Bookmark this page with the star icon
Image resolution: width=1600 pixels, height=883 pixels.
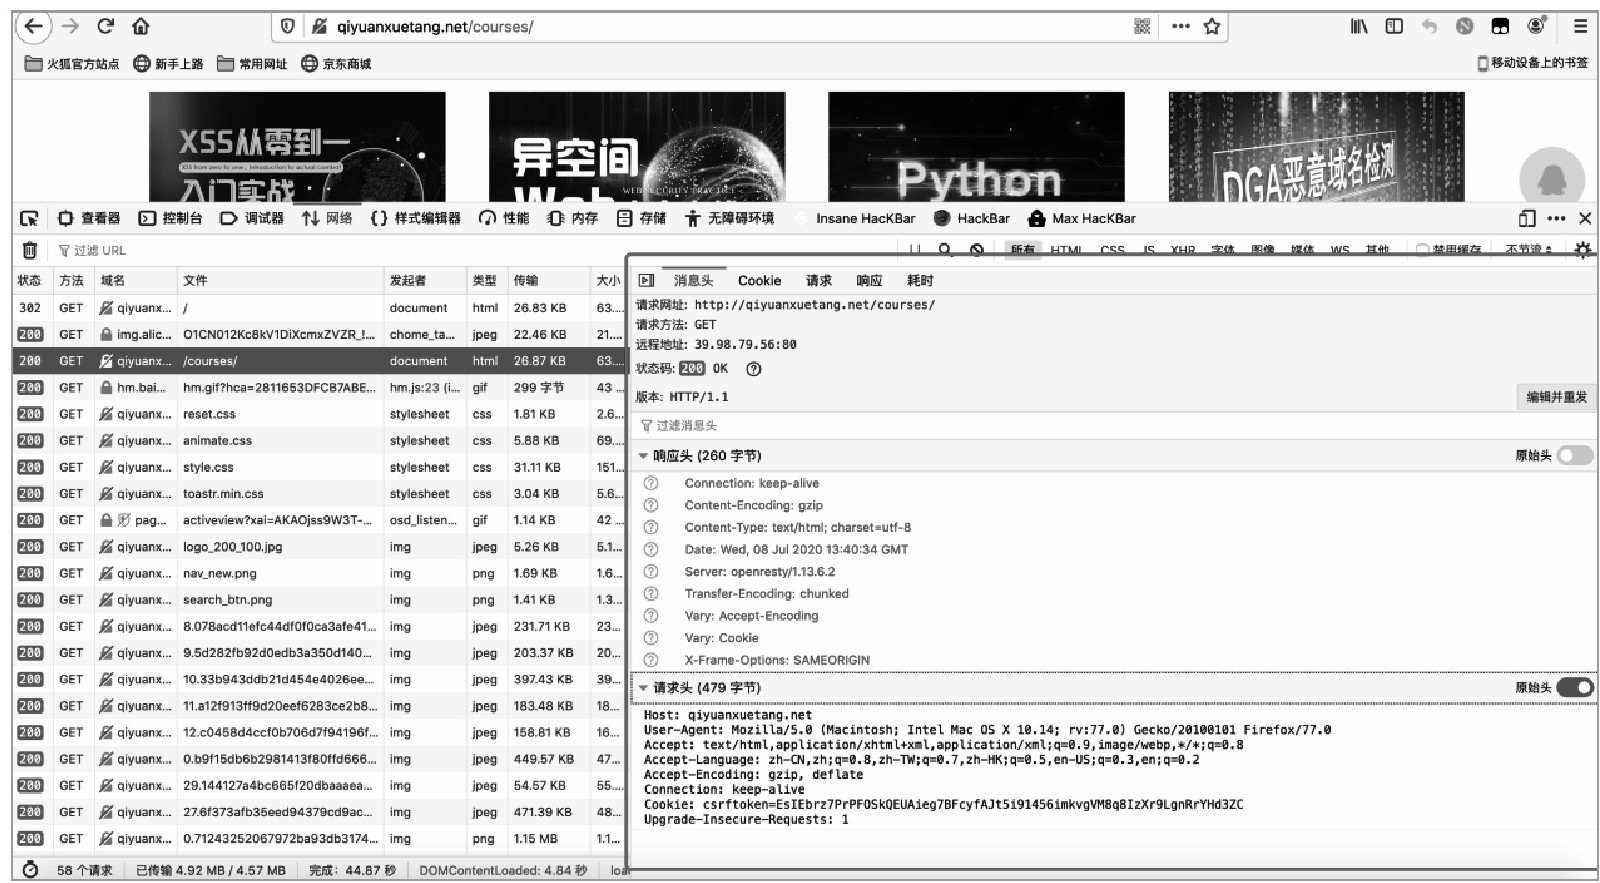tap(1212, 27)
